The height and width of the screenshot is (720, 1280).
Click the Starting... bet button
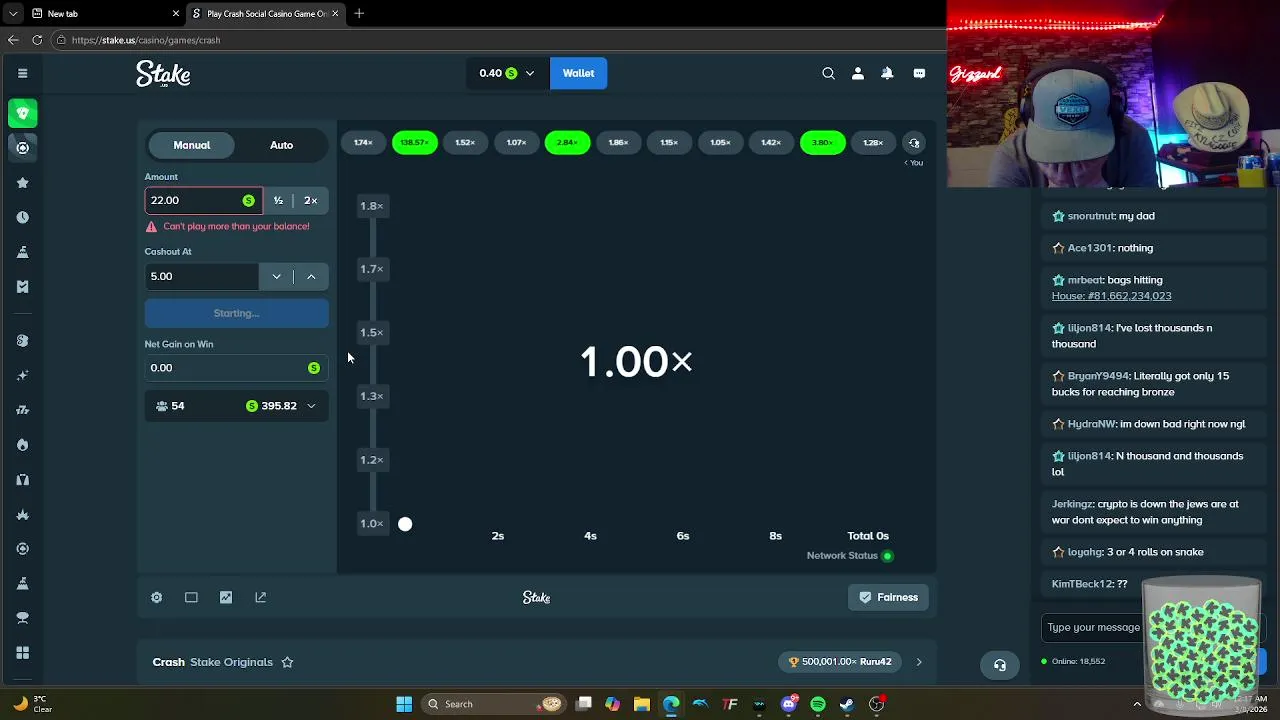point(236,313)
